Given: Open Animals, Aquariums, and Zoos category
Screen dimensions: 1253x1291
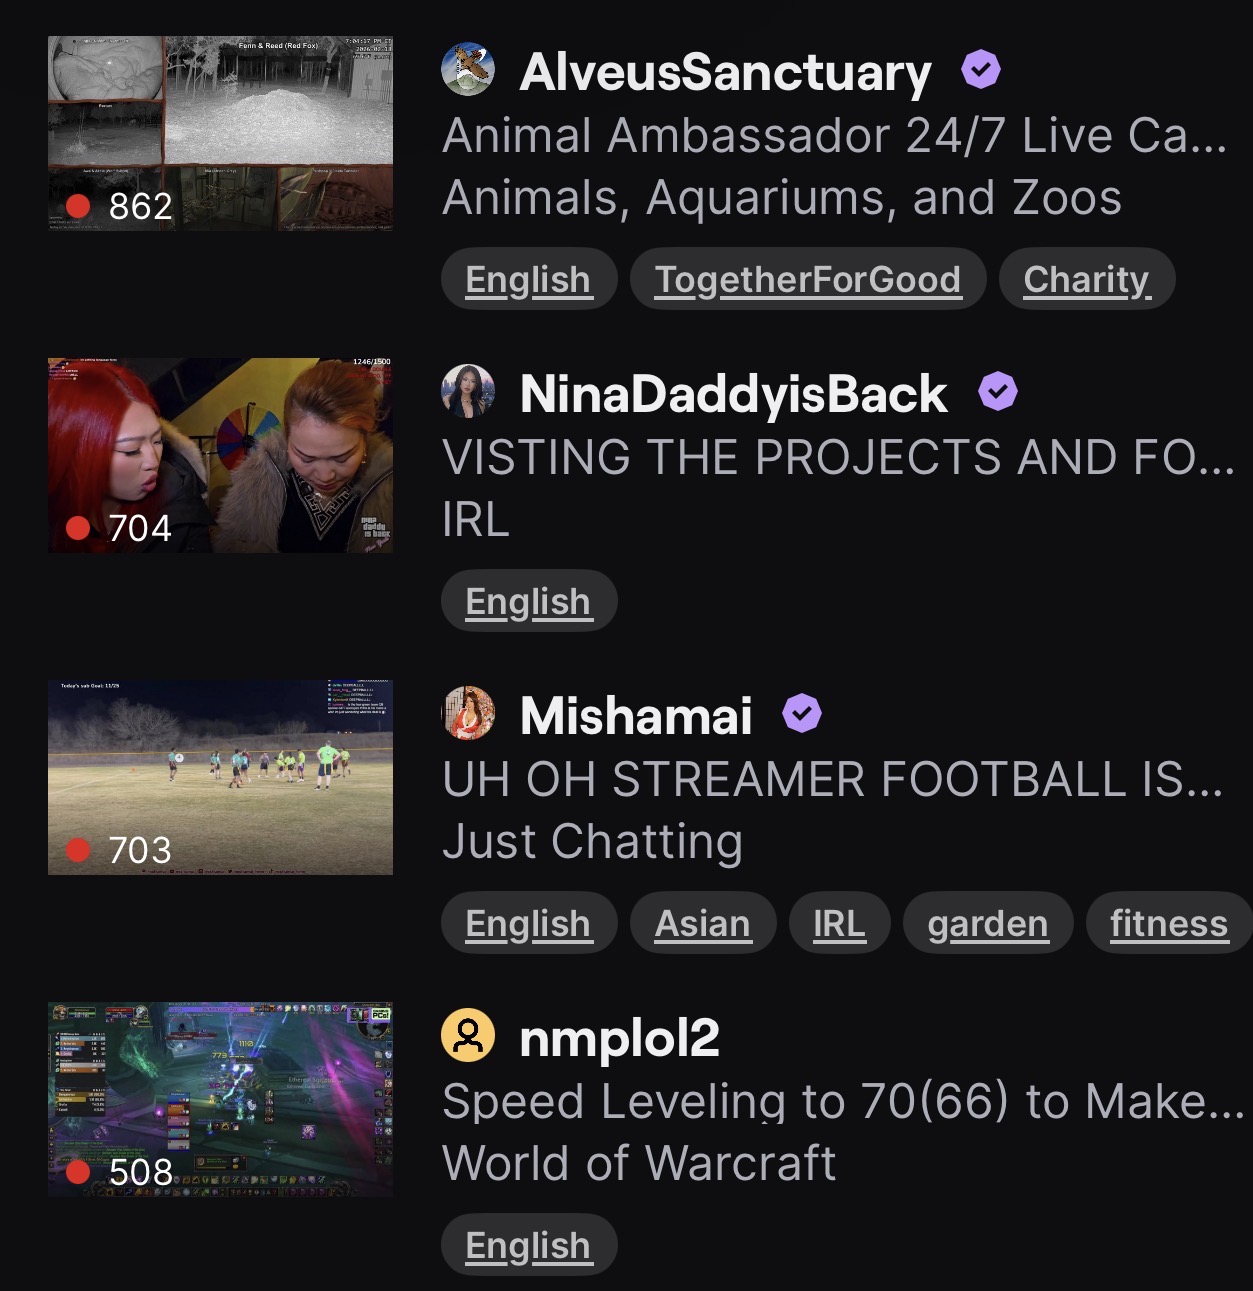Looking at the screenshot, I should pyautogui.click(x=782, y=198).
